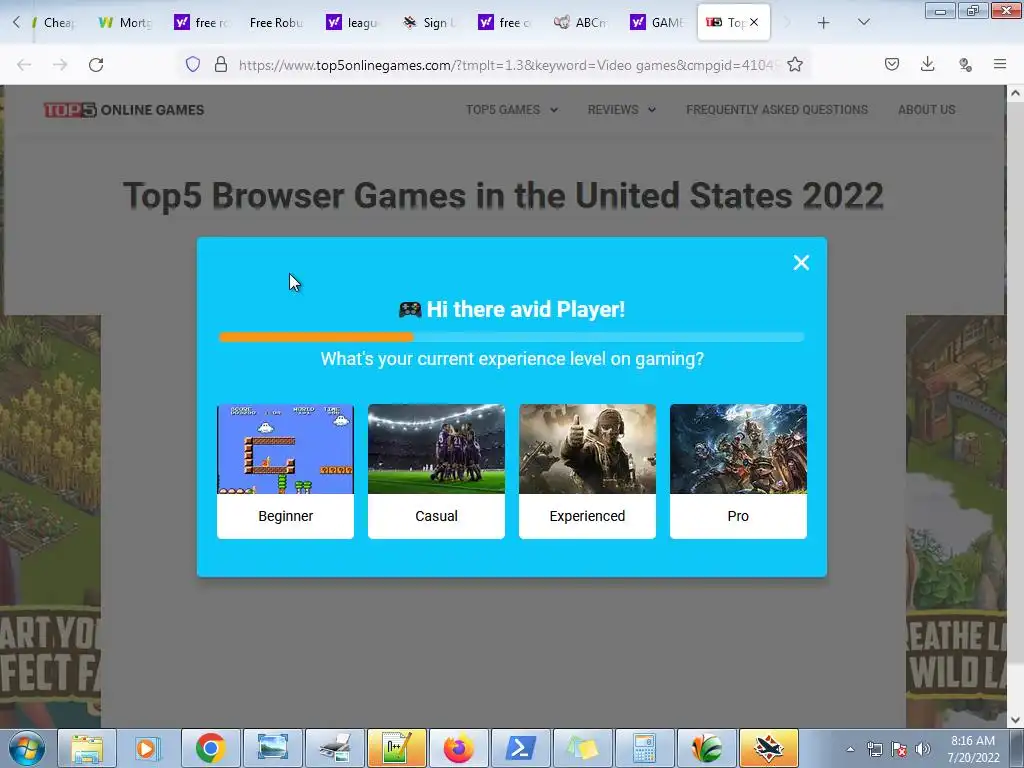1024x768 pixels.
Task: Open Calculator from taskbar
Action: [x=644, y=748]
